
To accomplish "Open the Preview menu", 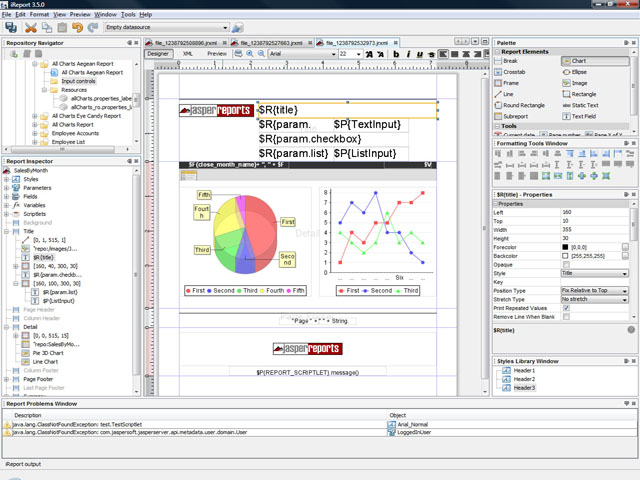I will [x=80, y=14].
